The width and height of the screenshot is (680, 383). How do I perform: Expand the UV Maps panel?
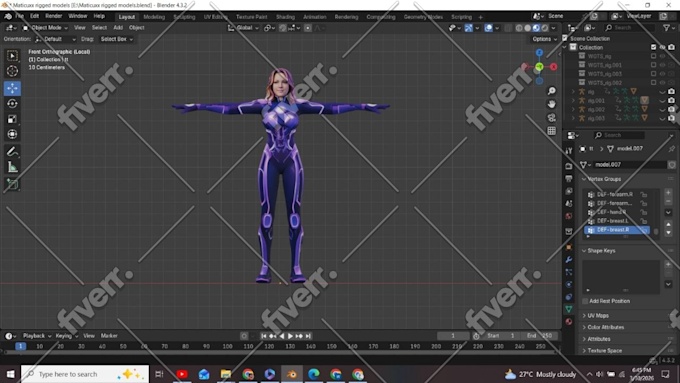point(584,316)
